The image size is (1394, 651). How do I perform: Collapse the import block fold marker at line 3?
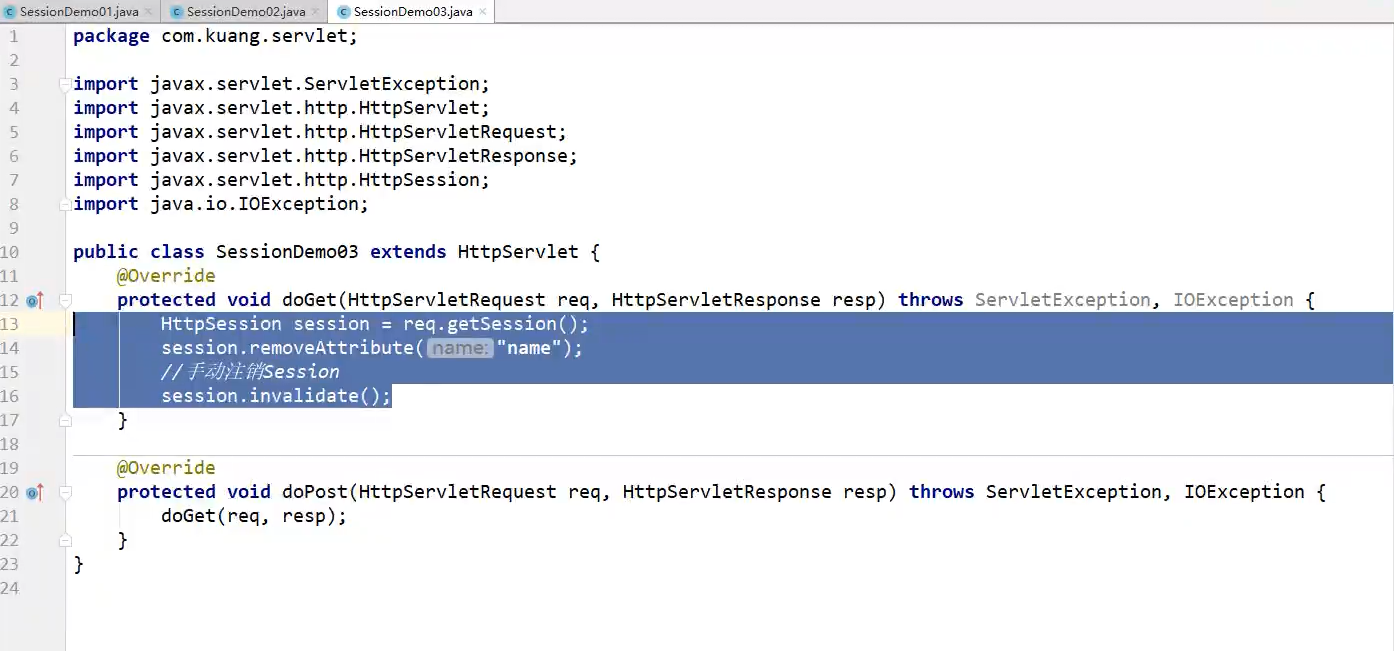[x=65, y=84]
